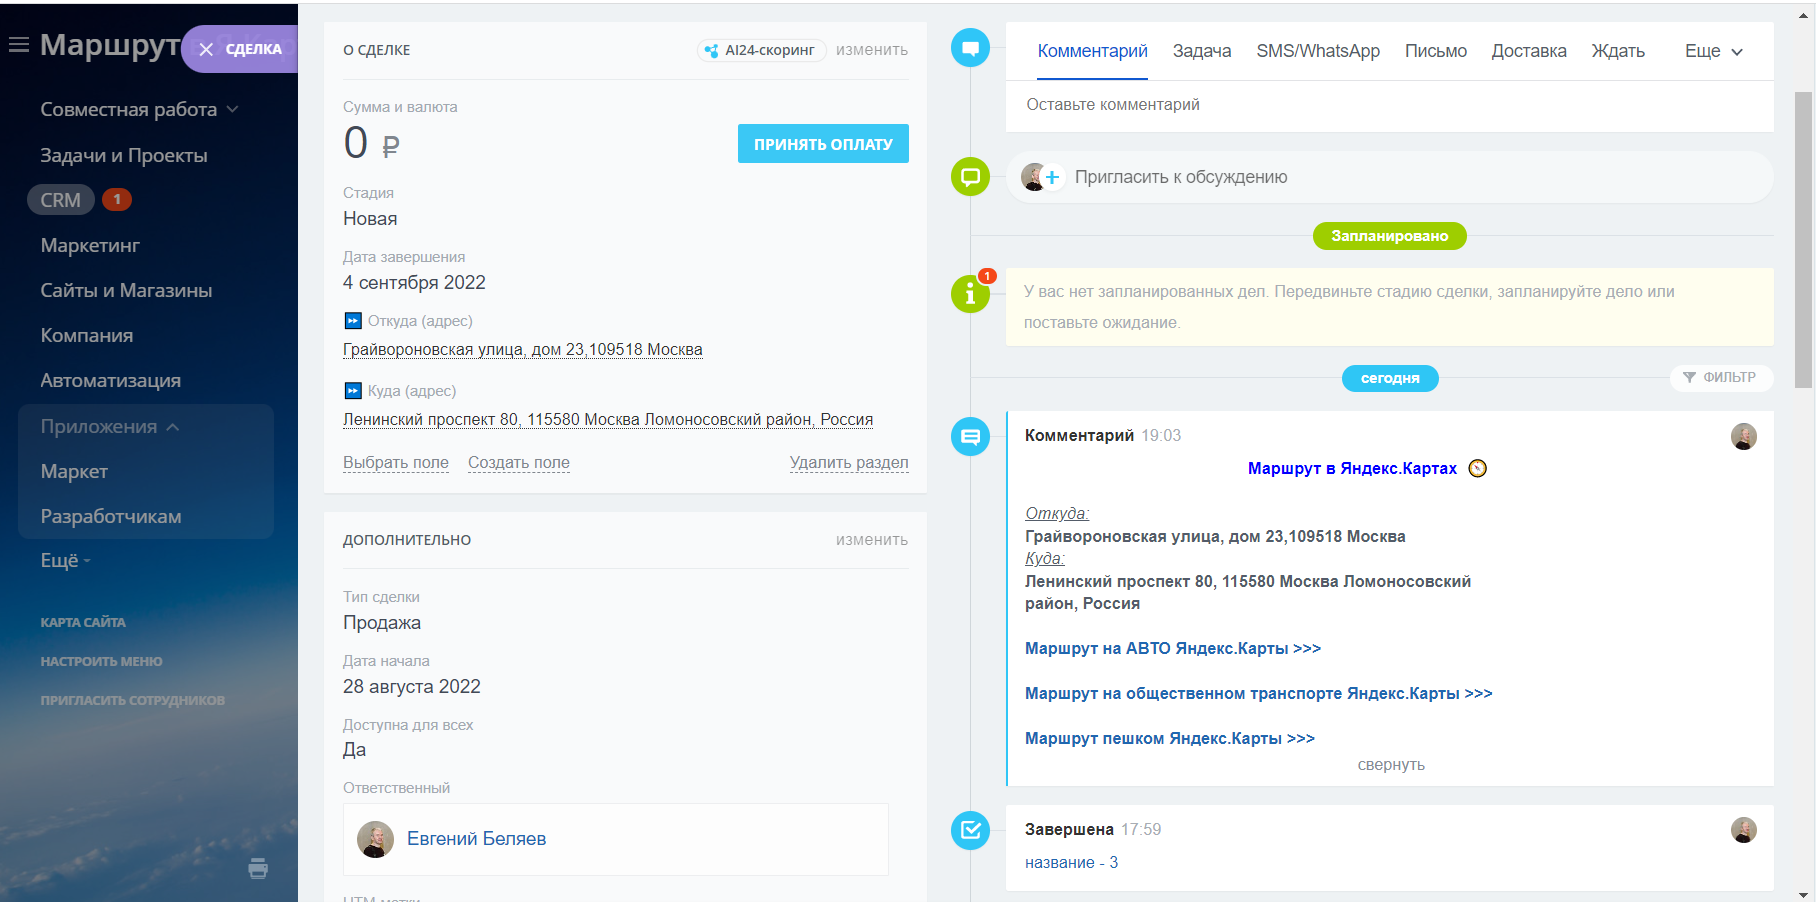Click the page vertical scrollbar thumb

[x=1804, y=240]
